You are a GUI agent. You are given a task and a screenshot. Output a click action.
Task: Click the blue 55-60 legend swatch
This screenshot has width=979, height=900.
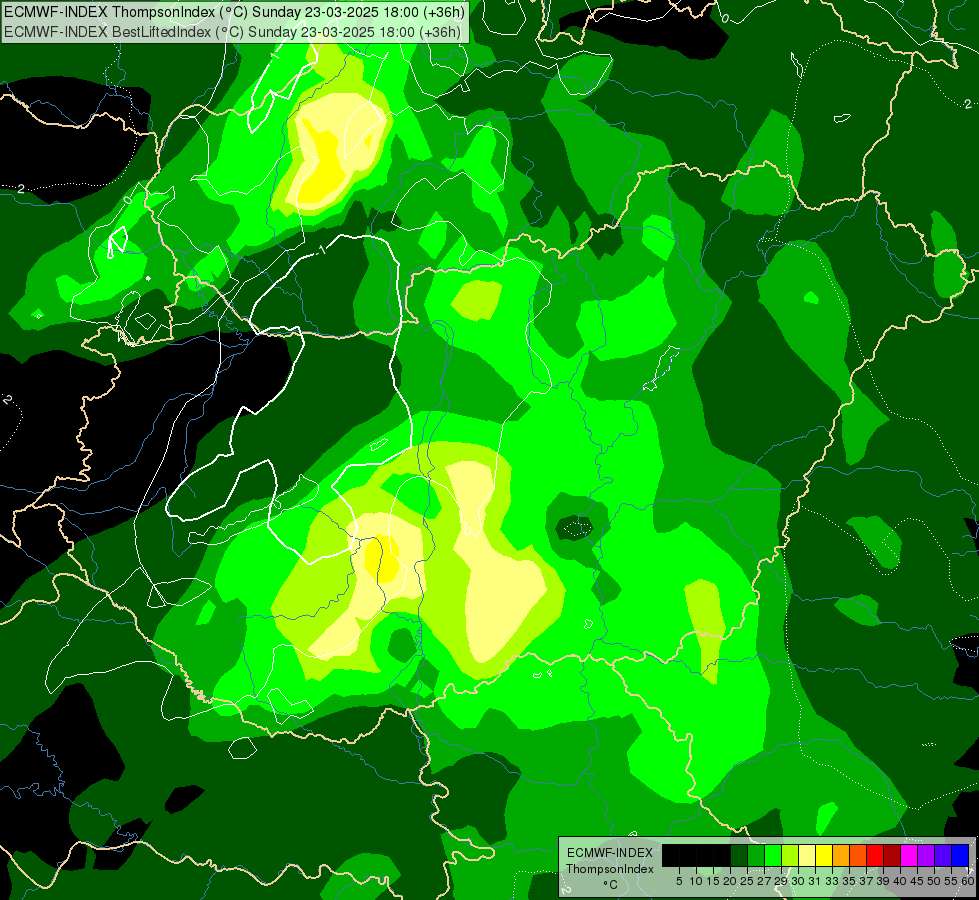pyautogui.click(x=960, y=855)
